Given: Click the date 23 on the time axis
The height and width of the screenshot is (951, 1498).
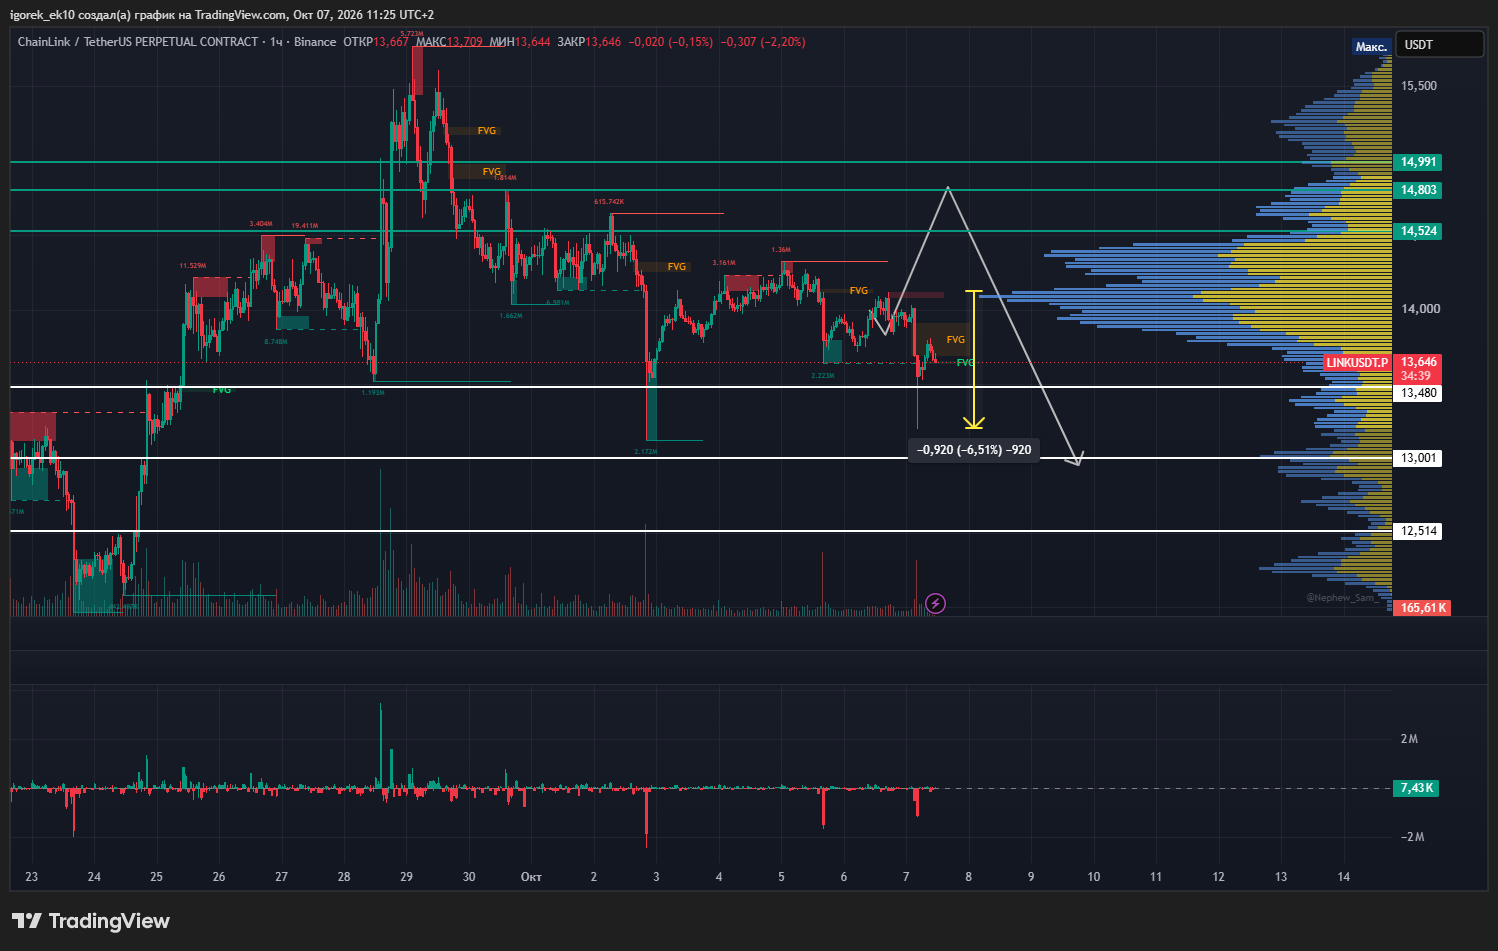Looking at the screenshot, I should click(32, 877).
